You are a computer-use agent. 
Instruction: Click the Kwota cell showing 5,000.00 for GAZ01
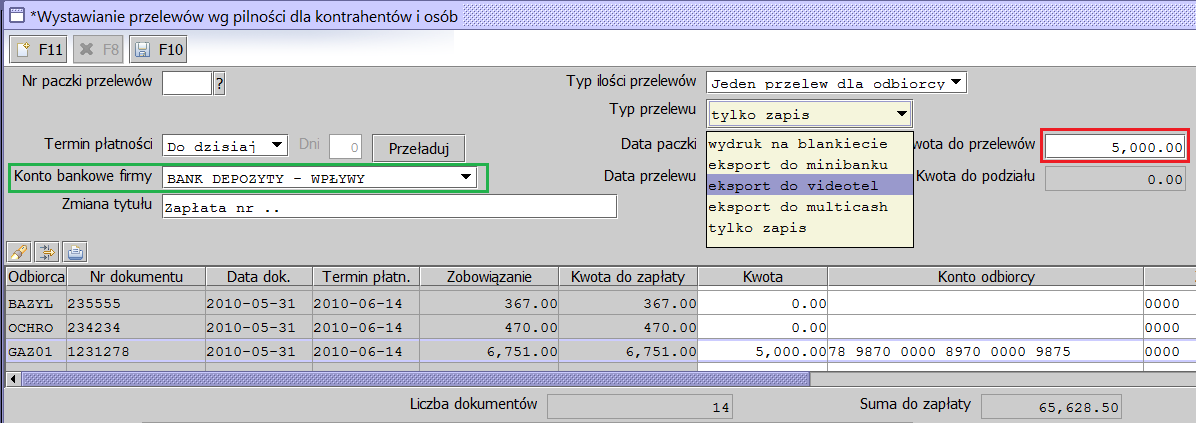(763, 351)
